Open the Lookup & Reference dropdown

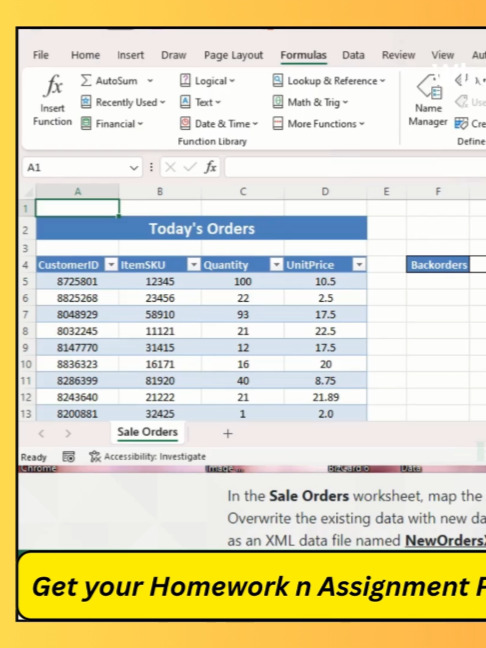pyautogui.click(x=329, y=81)
